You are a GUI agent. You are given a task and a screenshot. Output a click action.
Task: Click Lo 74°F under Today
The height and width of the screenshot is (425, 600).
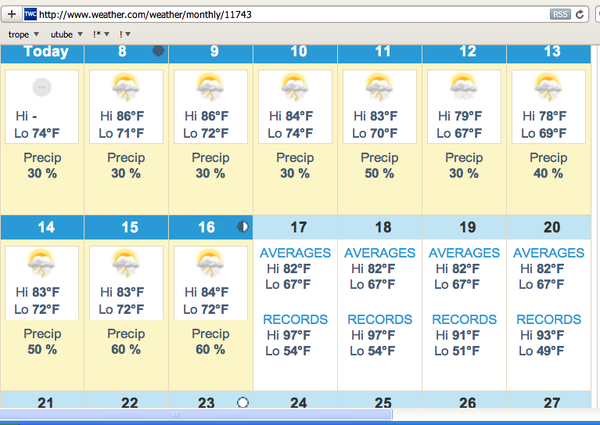[x=37, y=133]
